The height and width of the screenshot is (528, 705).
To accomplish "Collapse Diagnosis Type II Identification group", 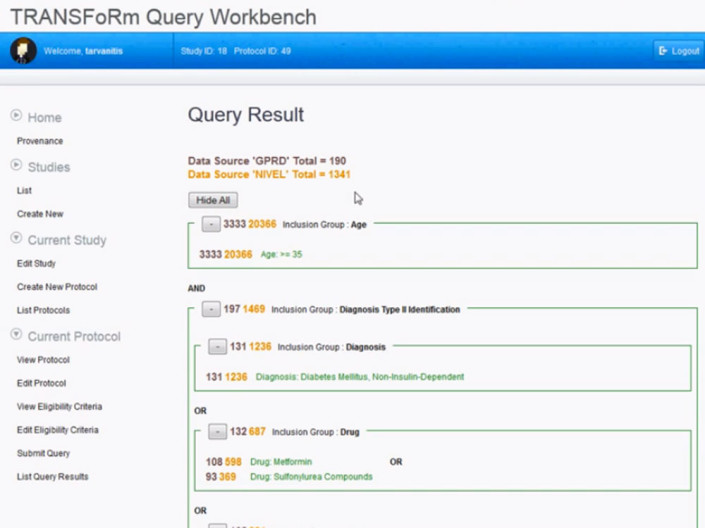I will pyautogui.click(x=211, y=309).
